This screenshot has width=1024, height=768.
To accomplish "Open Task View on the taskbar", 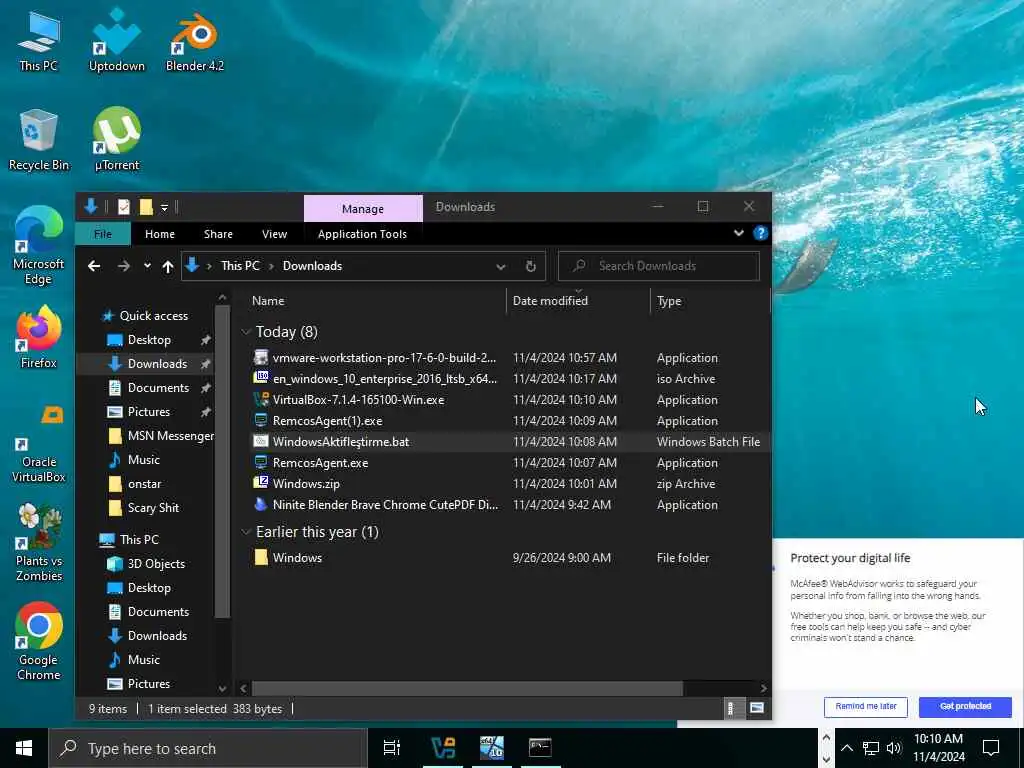I will [391, 748].
